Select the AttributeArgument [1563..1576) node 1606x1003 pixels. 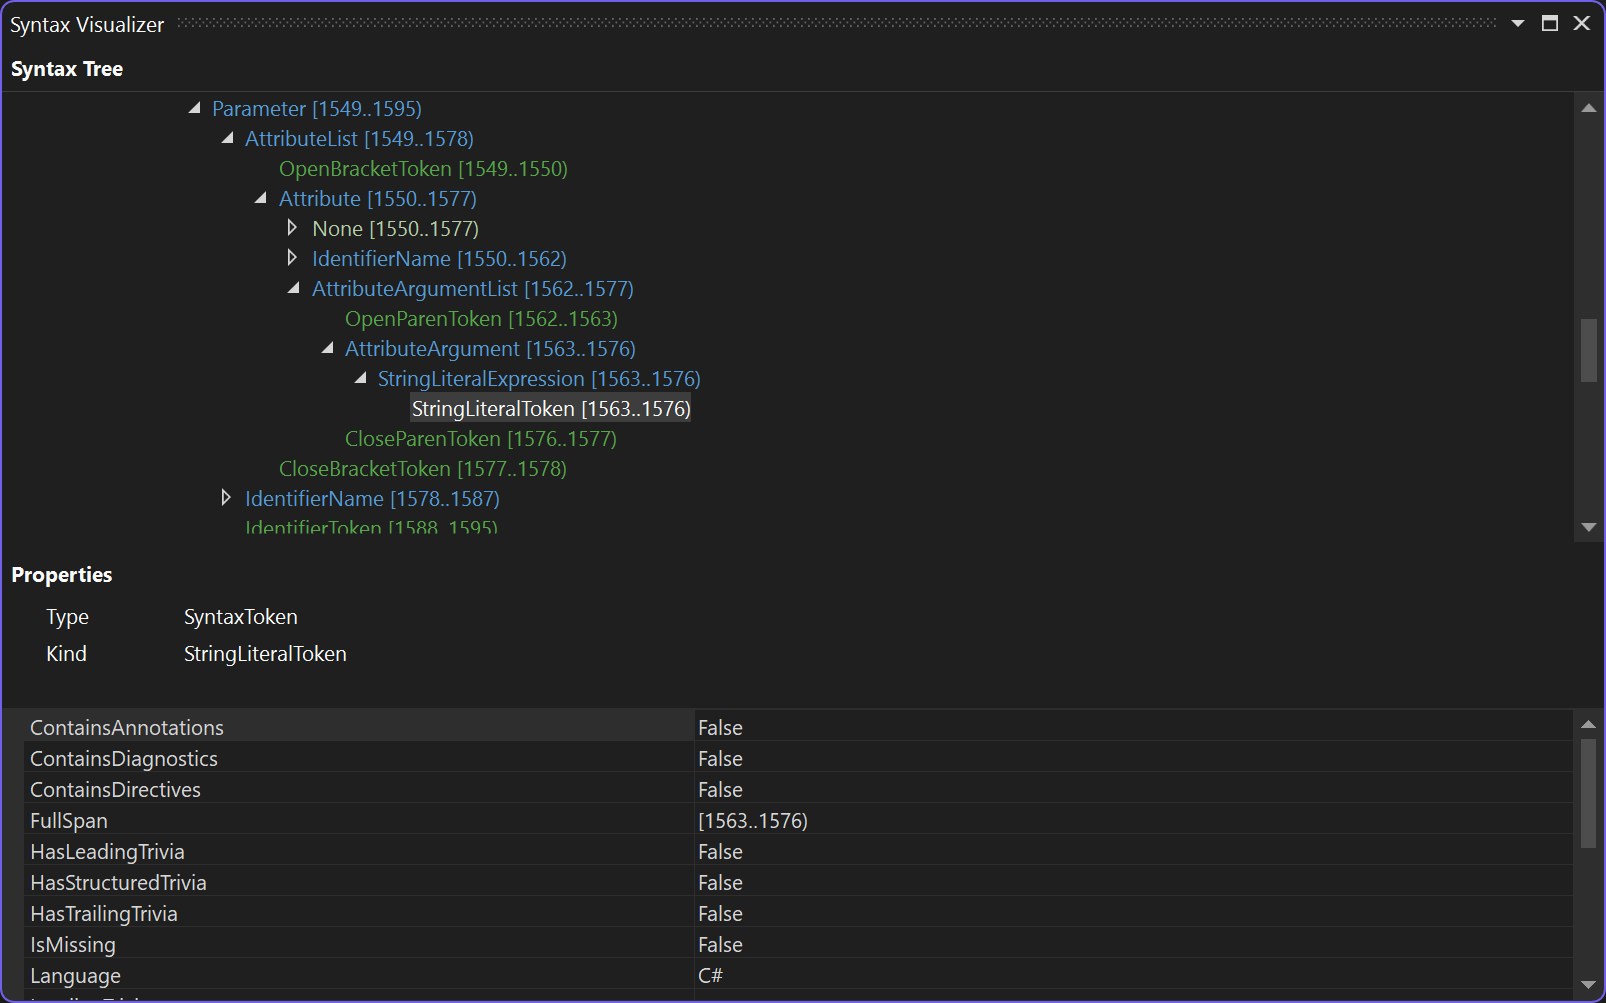(490, 348)
